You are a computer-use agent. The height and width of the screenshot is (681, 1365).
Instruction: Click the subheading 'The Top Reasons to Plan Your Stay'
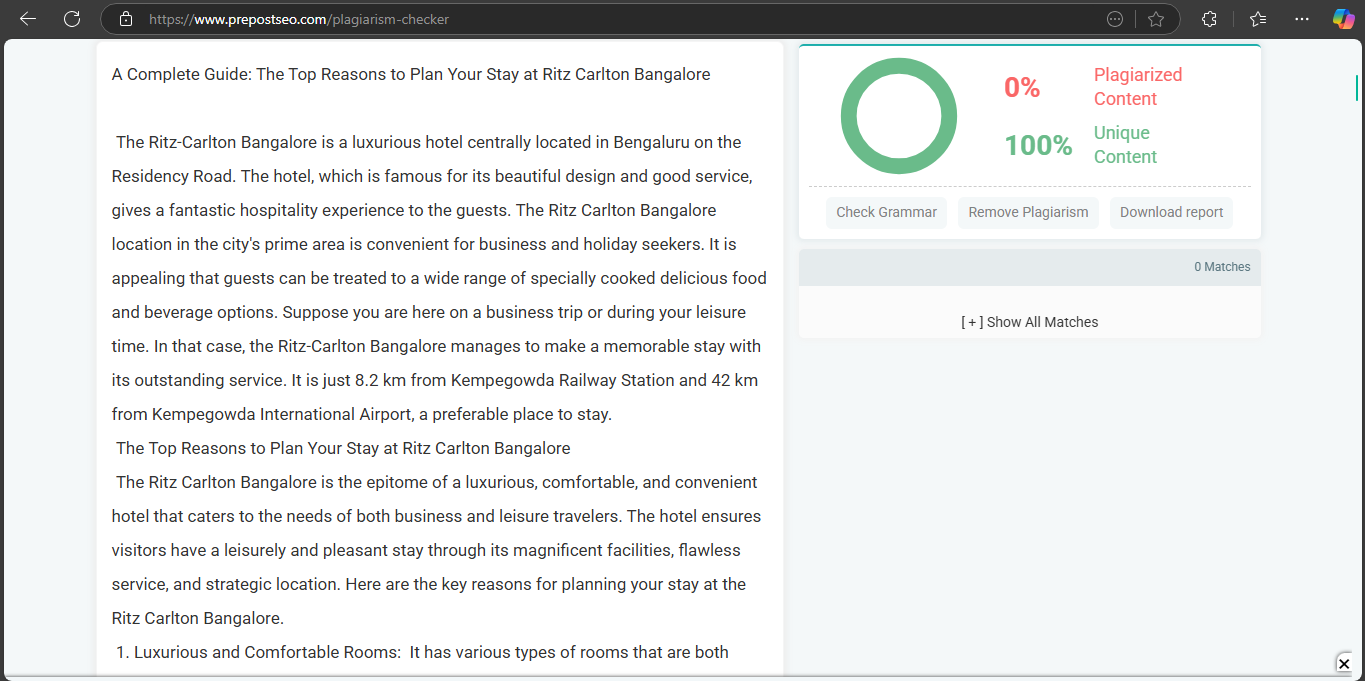[x=343, y=448]
